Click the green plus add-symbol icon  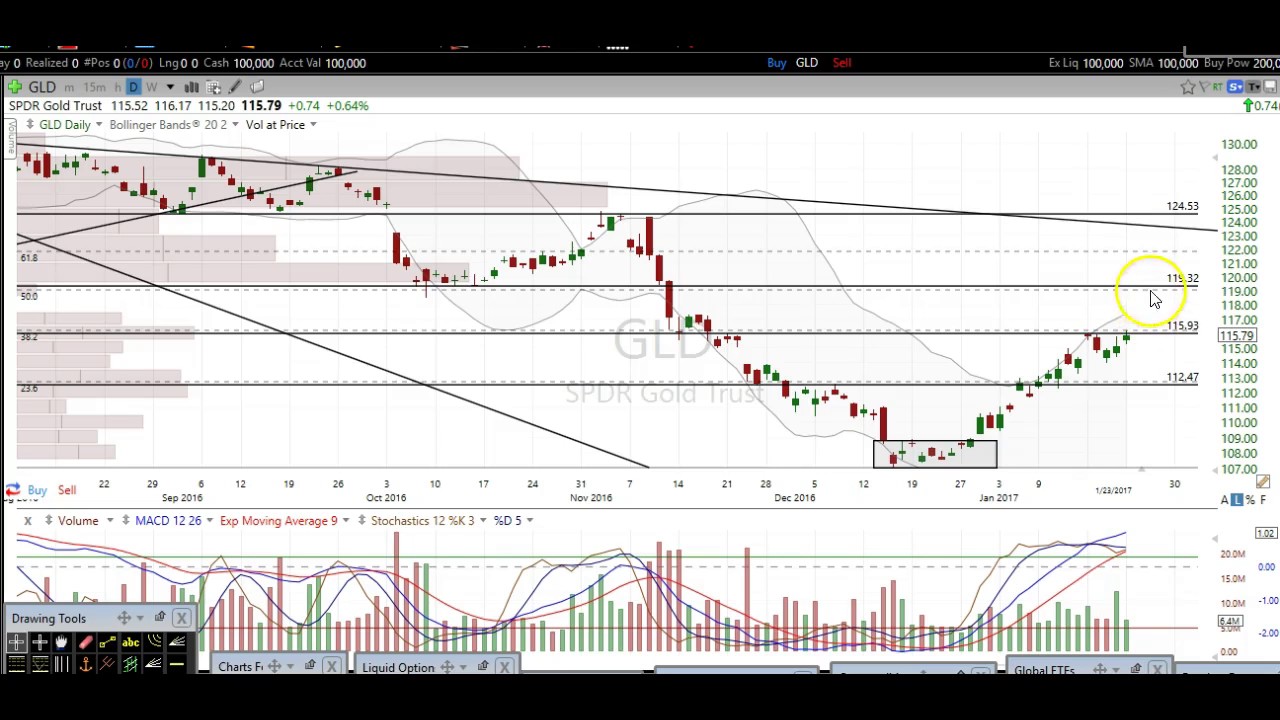tap(15, 87)
